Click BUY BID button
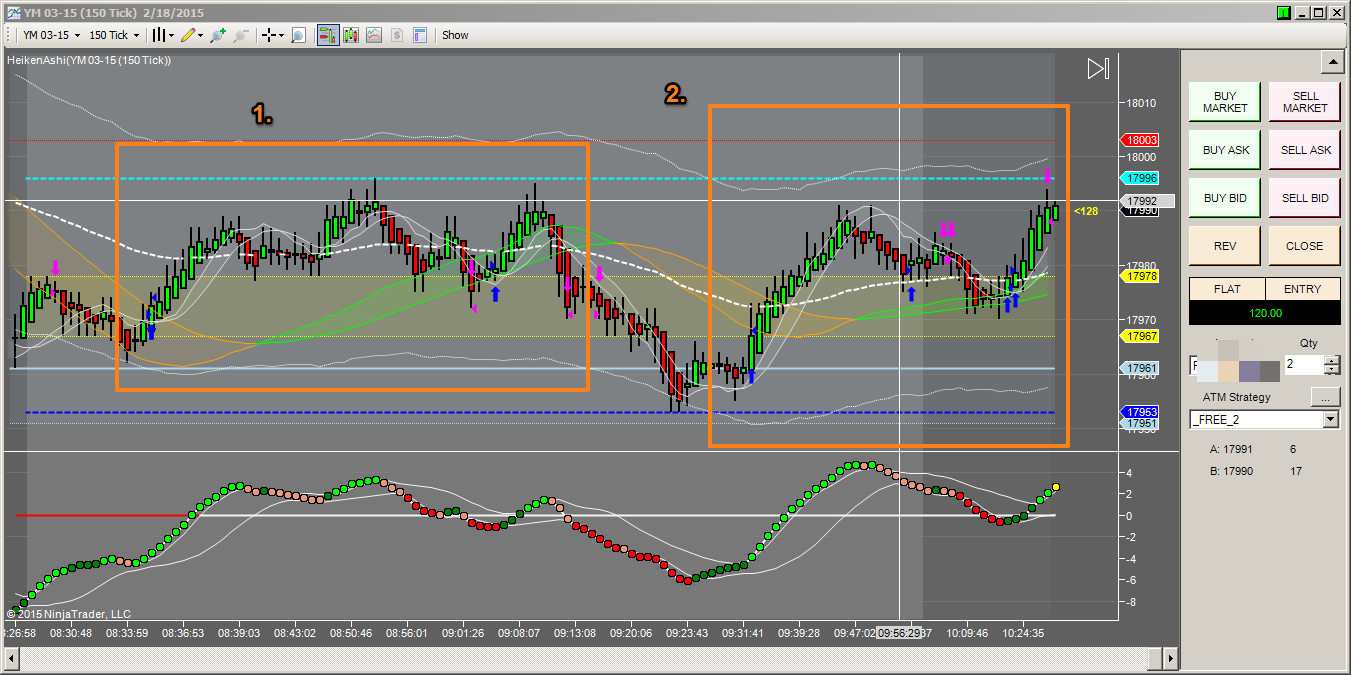Screen dimensions: 1351x675 1225,198
